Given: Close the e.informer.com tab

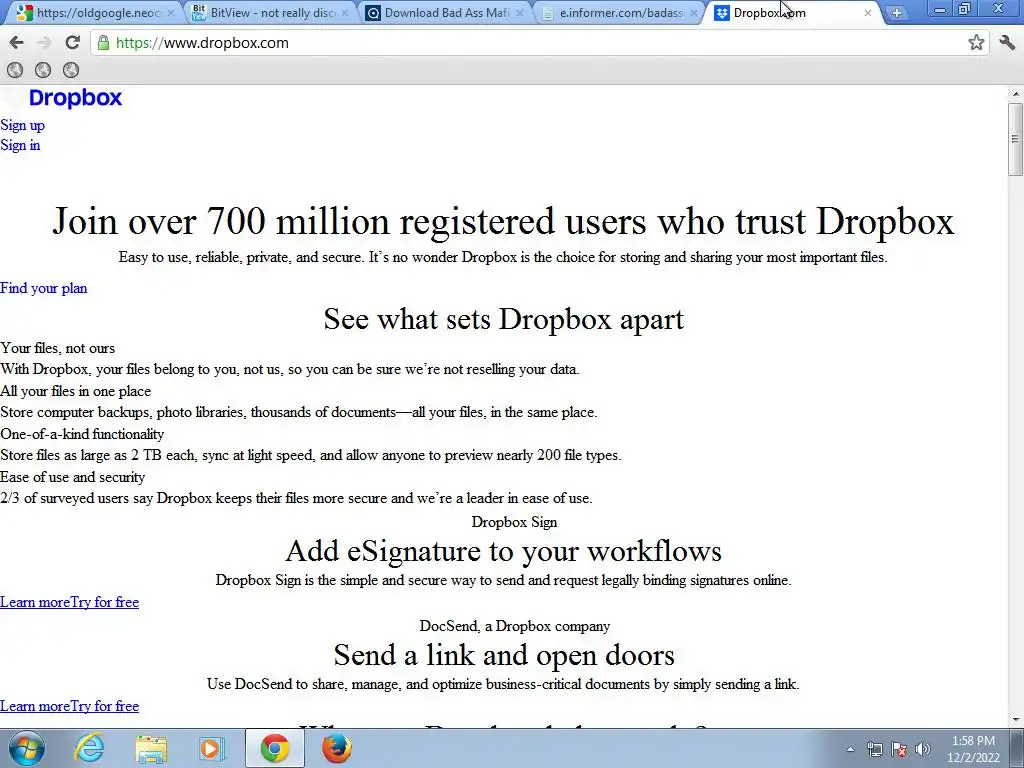Looking at the screenshot, I should (694, 12).
